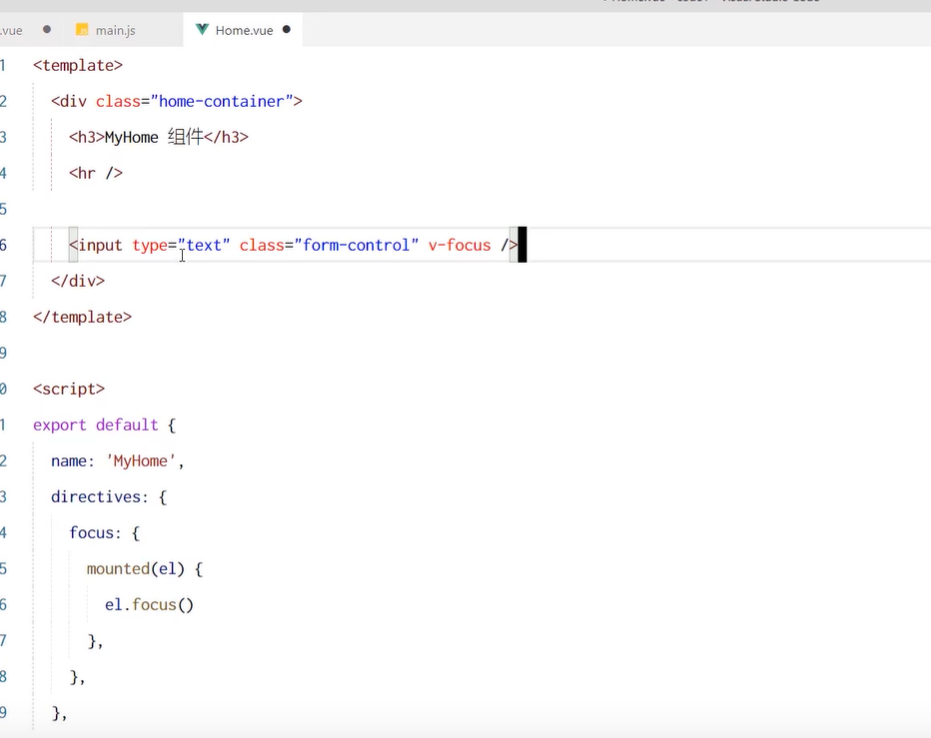Click the "MyHome 组件" heading text
The image size is (931, 738).
coord(154,137)
